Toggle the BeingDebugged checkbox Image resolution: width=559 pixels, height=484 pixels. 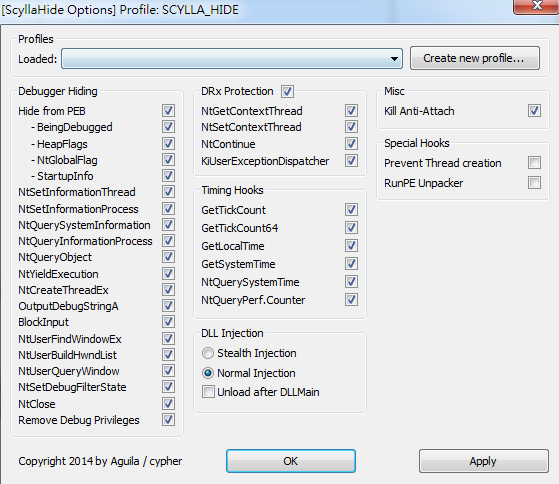168,127
